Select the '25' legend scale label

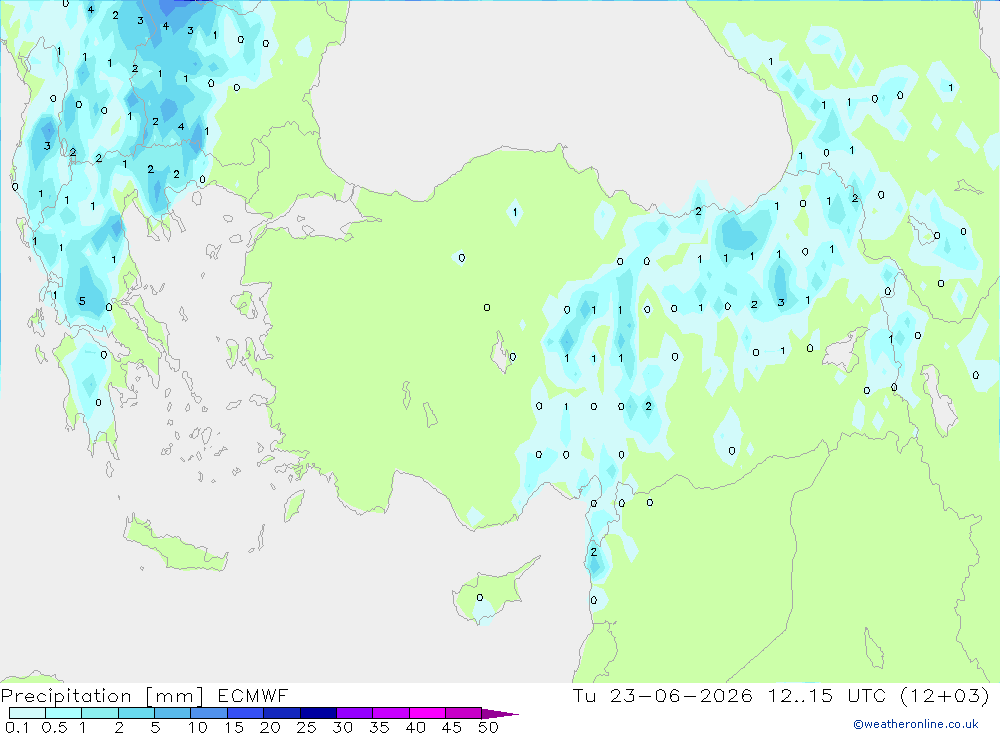click(306, 727)
